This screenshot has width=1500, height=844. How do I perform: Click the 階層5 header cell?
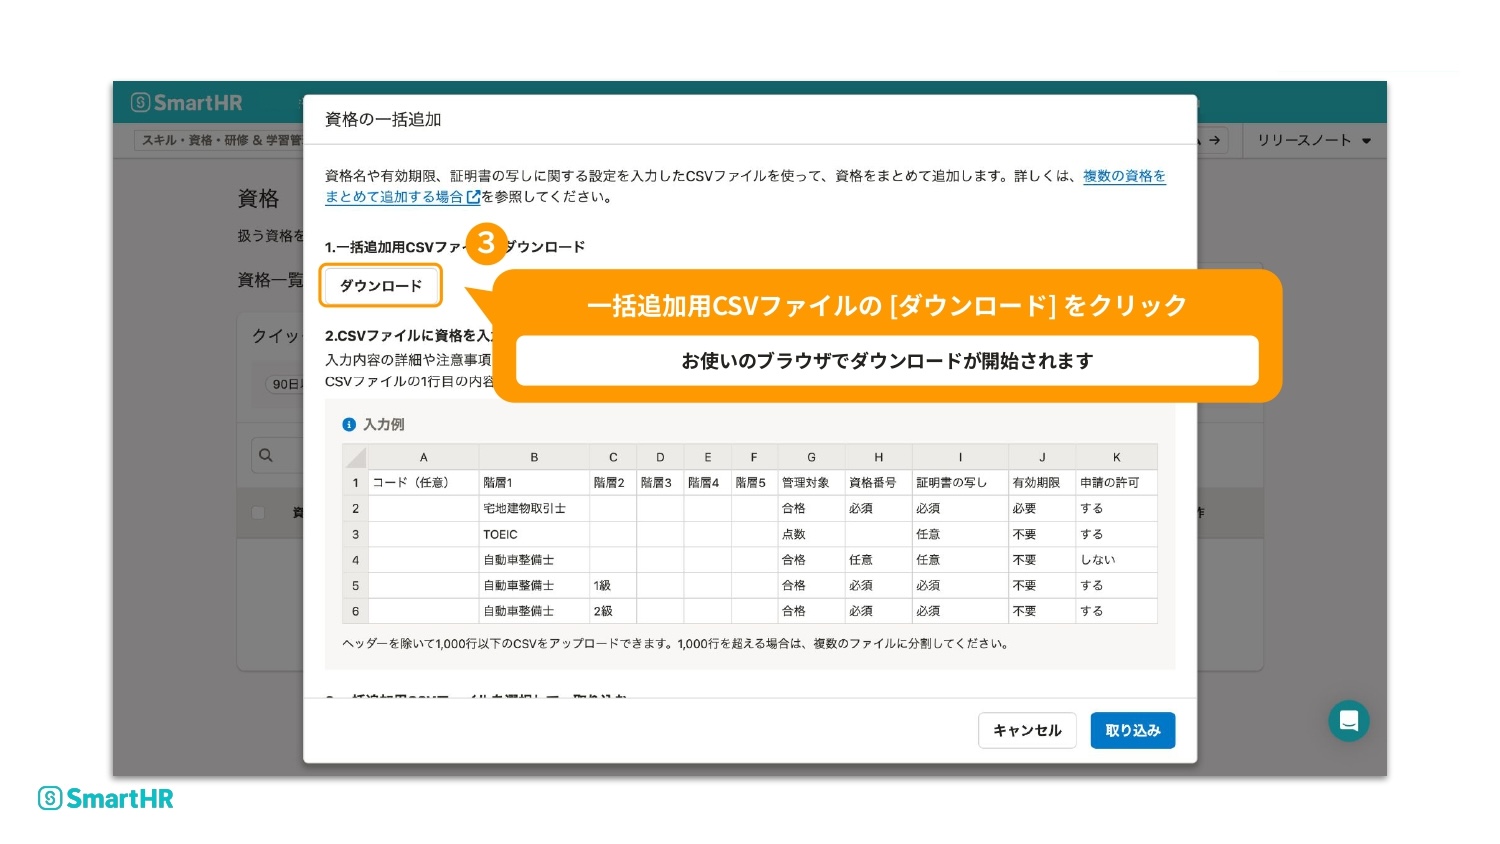[x=754, y=483]
